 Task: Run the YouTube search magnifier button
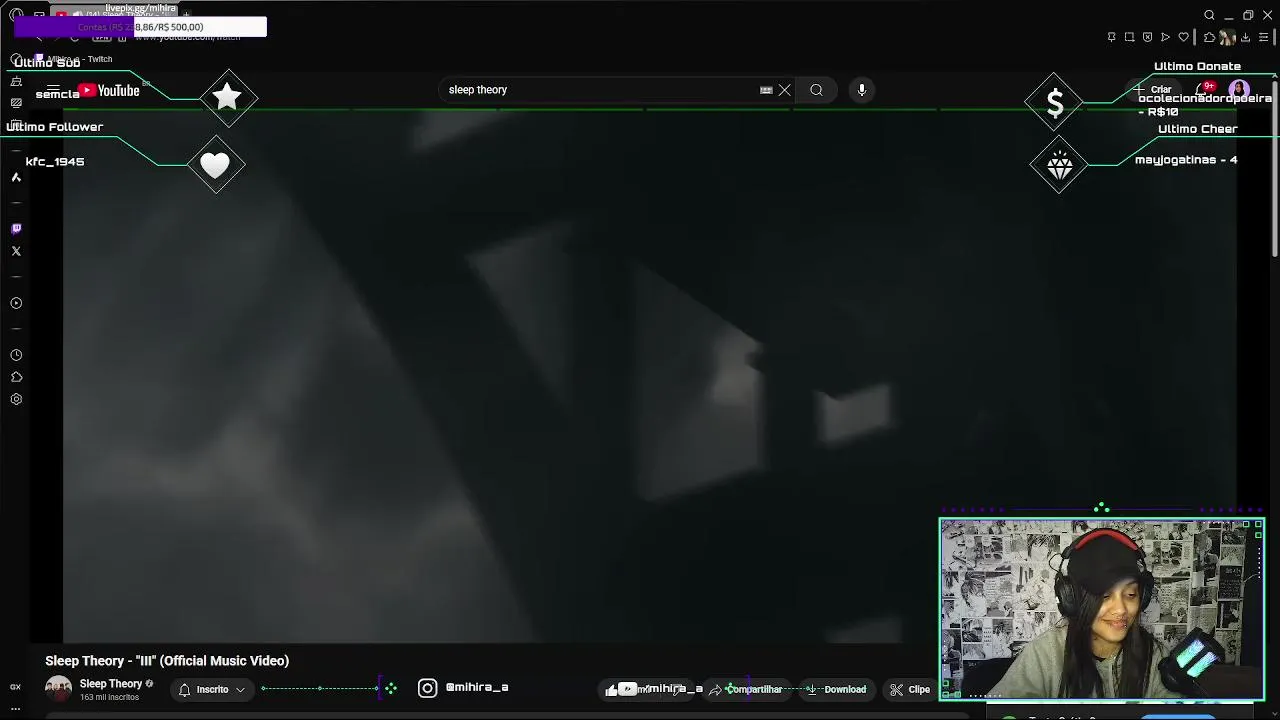pyautogui.click(x=816, y=90)
